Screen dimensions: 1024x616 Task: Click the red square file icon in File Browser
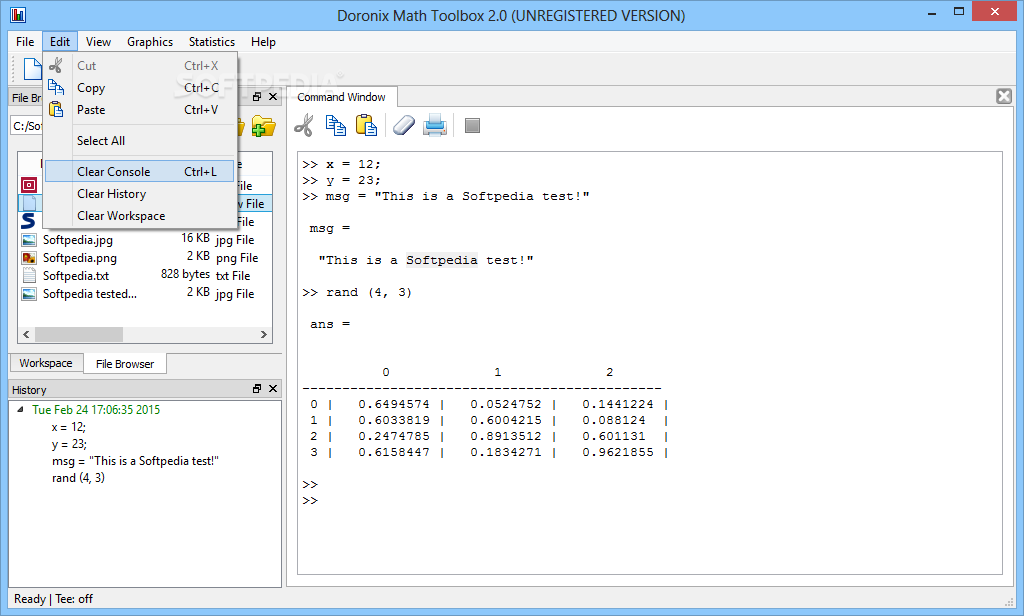[29, 185]
